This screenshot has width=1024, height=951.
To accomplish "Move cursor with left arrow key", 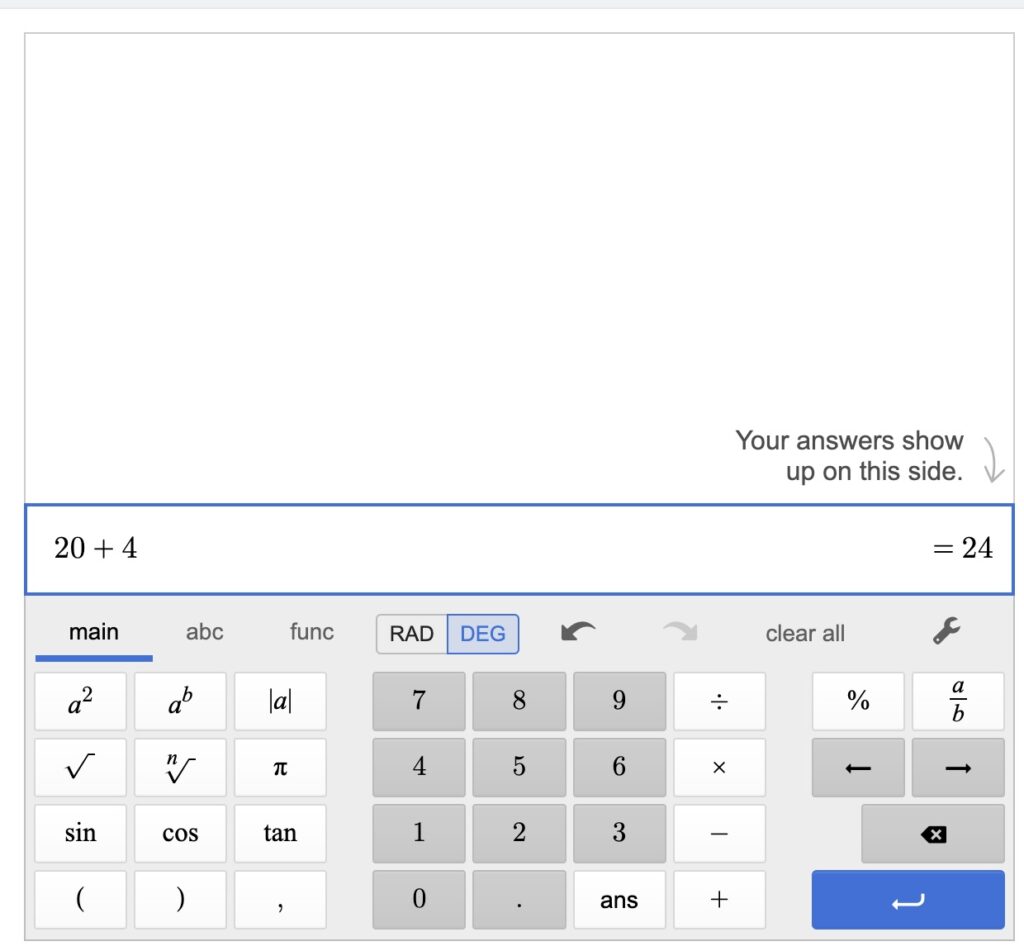I will [x=858, y=768].
